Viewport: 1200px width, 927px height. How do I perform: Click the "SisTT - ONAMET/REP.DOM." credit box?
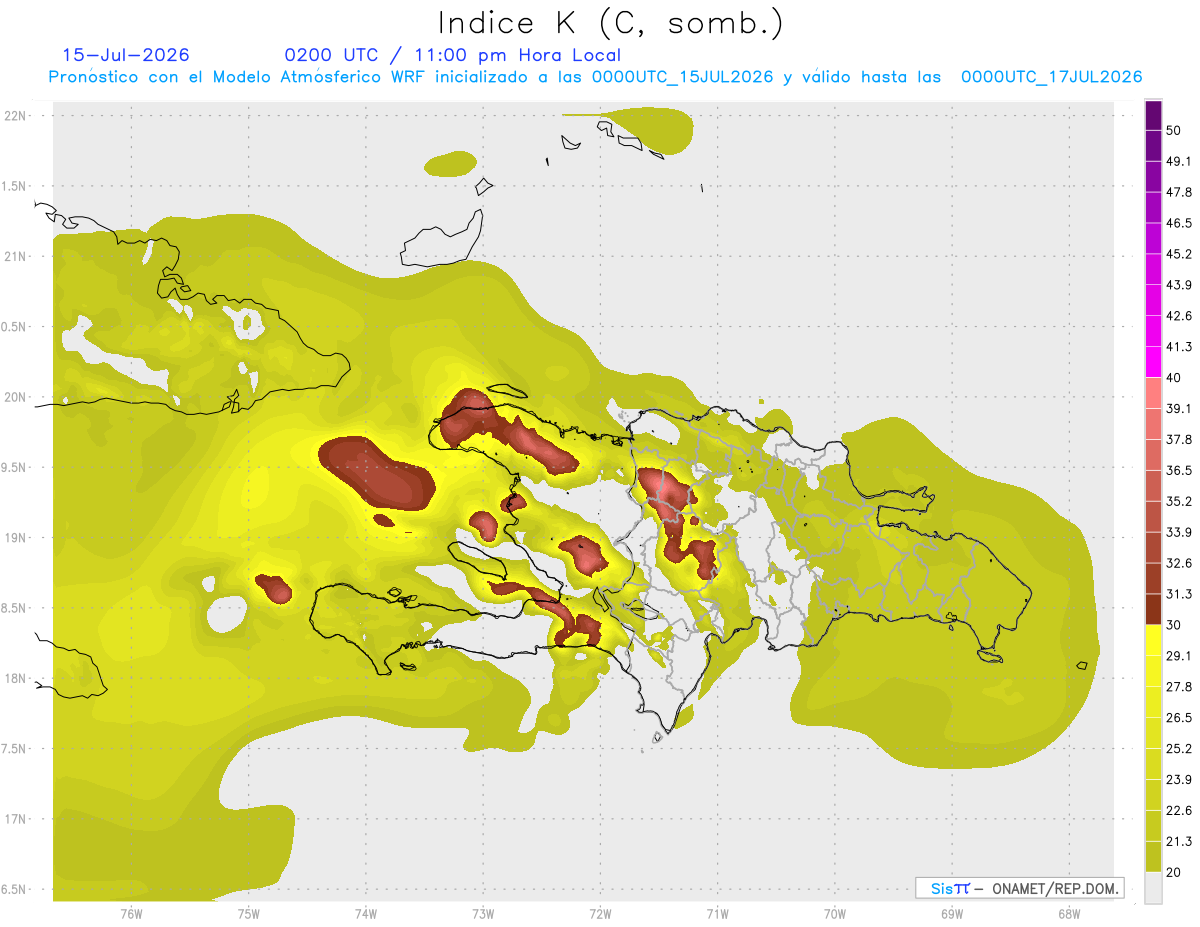pyautogui.click(x=1019, y=888)
